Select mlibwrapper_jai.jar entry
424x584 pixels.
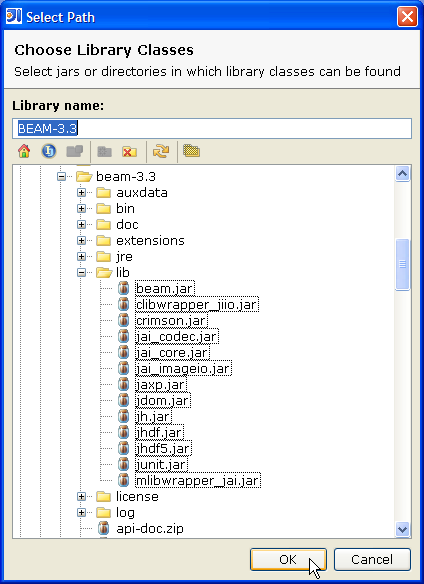tap(197, 481)
